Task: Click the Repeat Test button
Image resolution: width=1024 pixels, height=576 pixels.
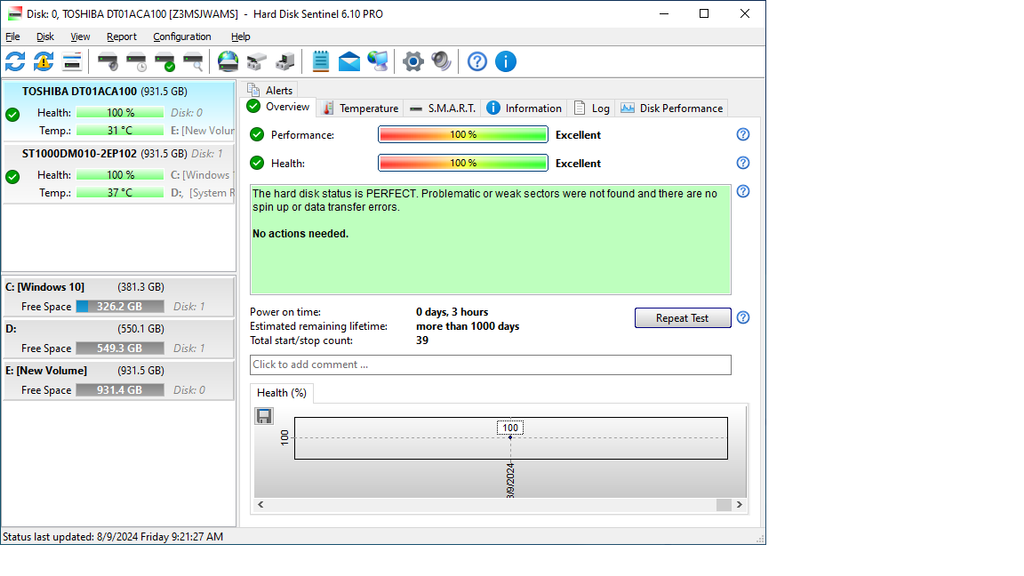Action: (682, 318)
